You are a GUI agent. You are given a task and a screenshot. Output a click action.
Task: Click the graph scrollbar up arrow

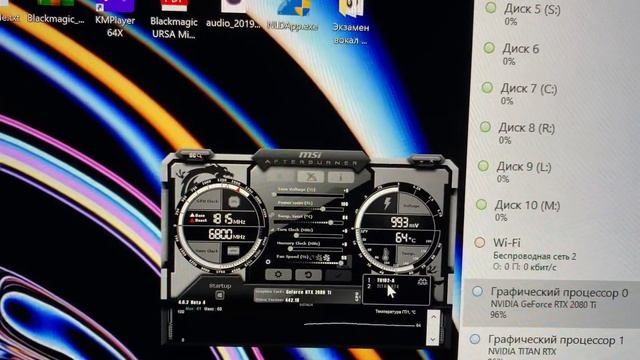coord(433,316)
